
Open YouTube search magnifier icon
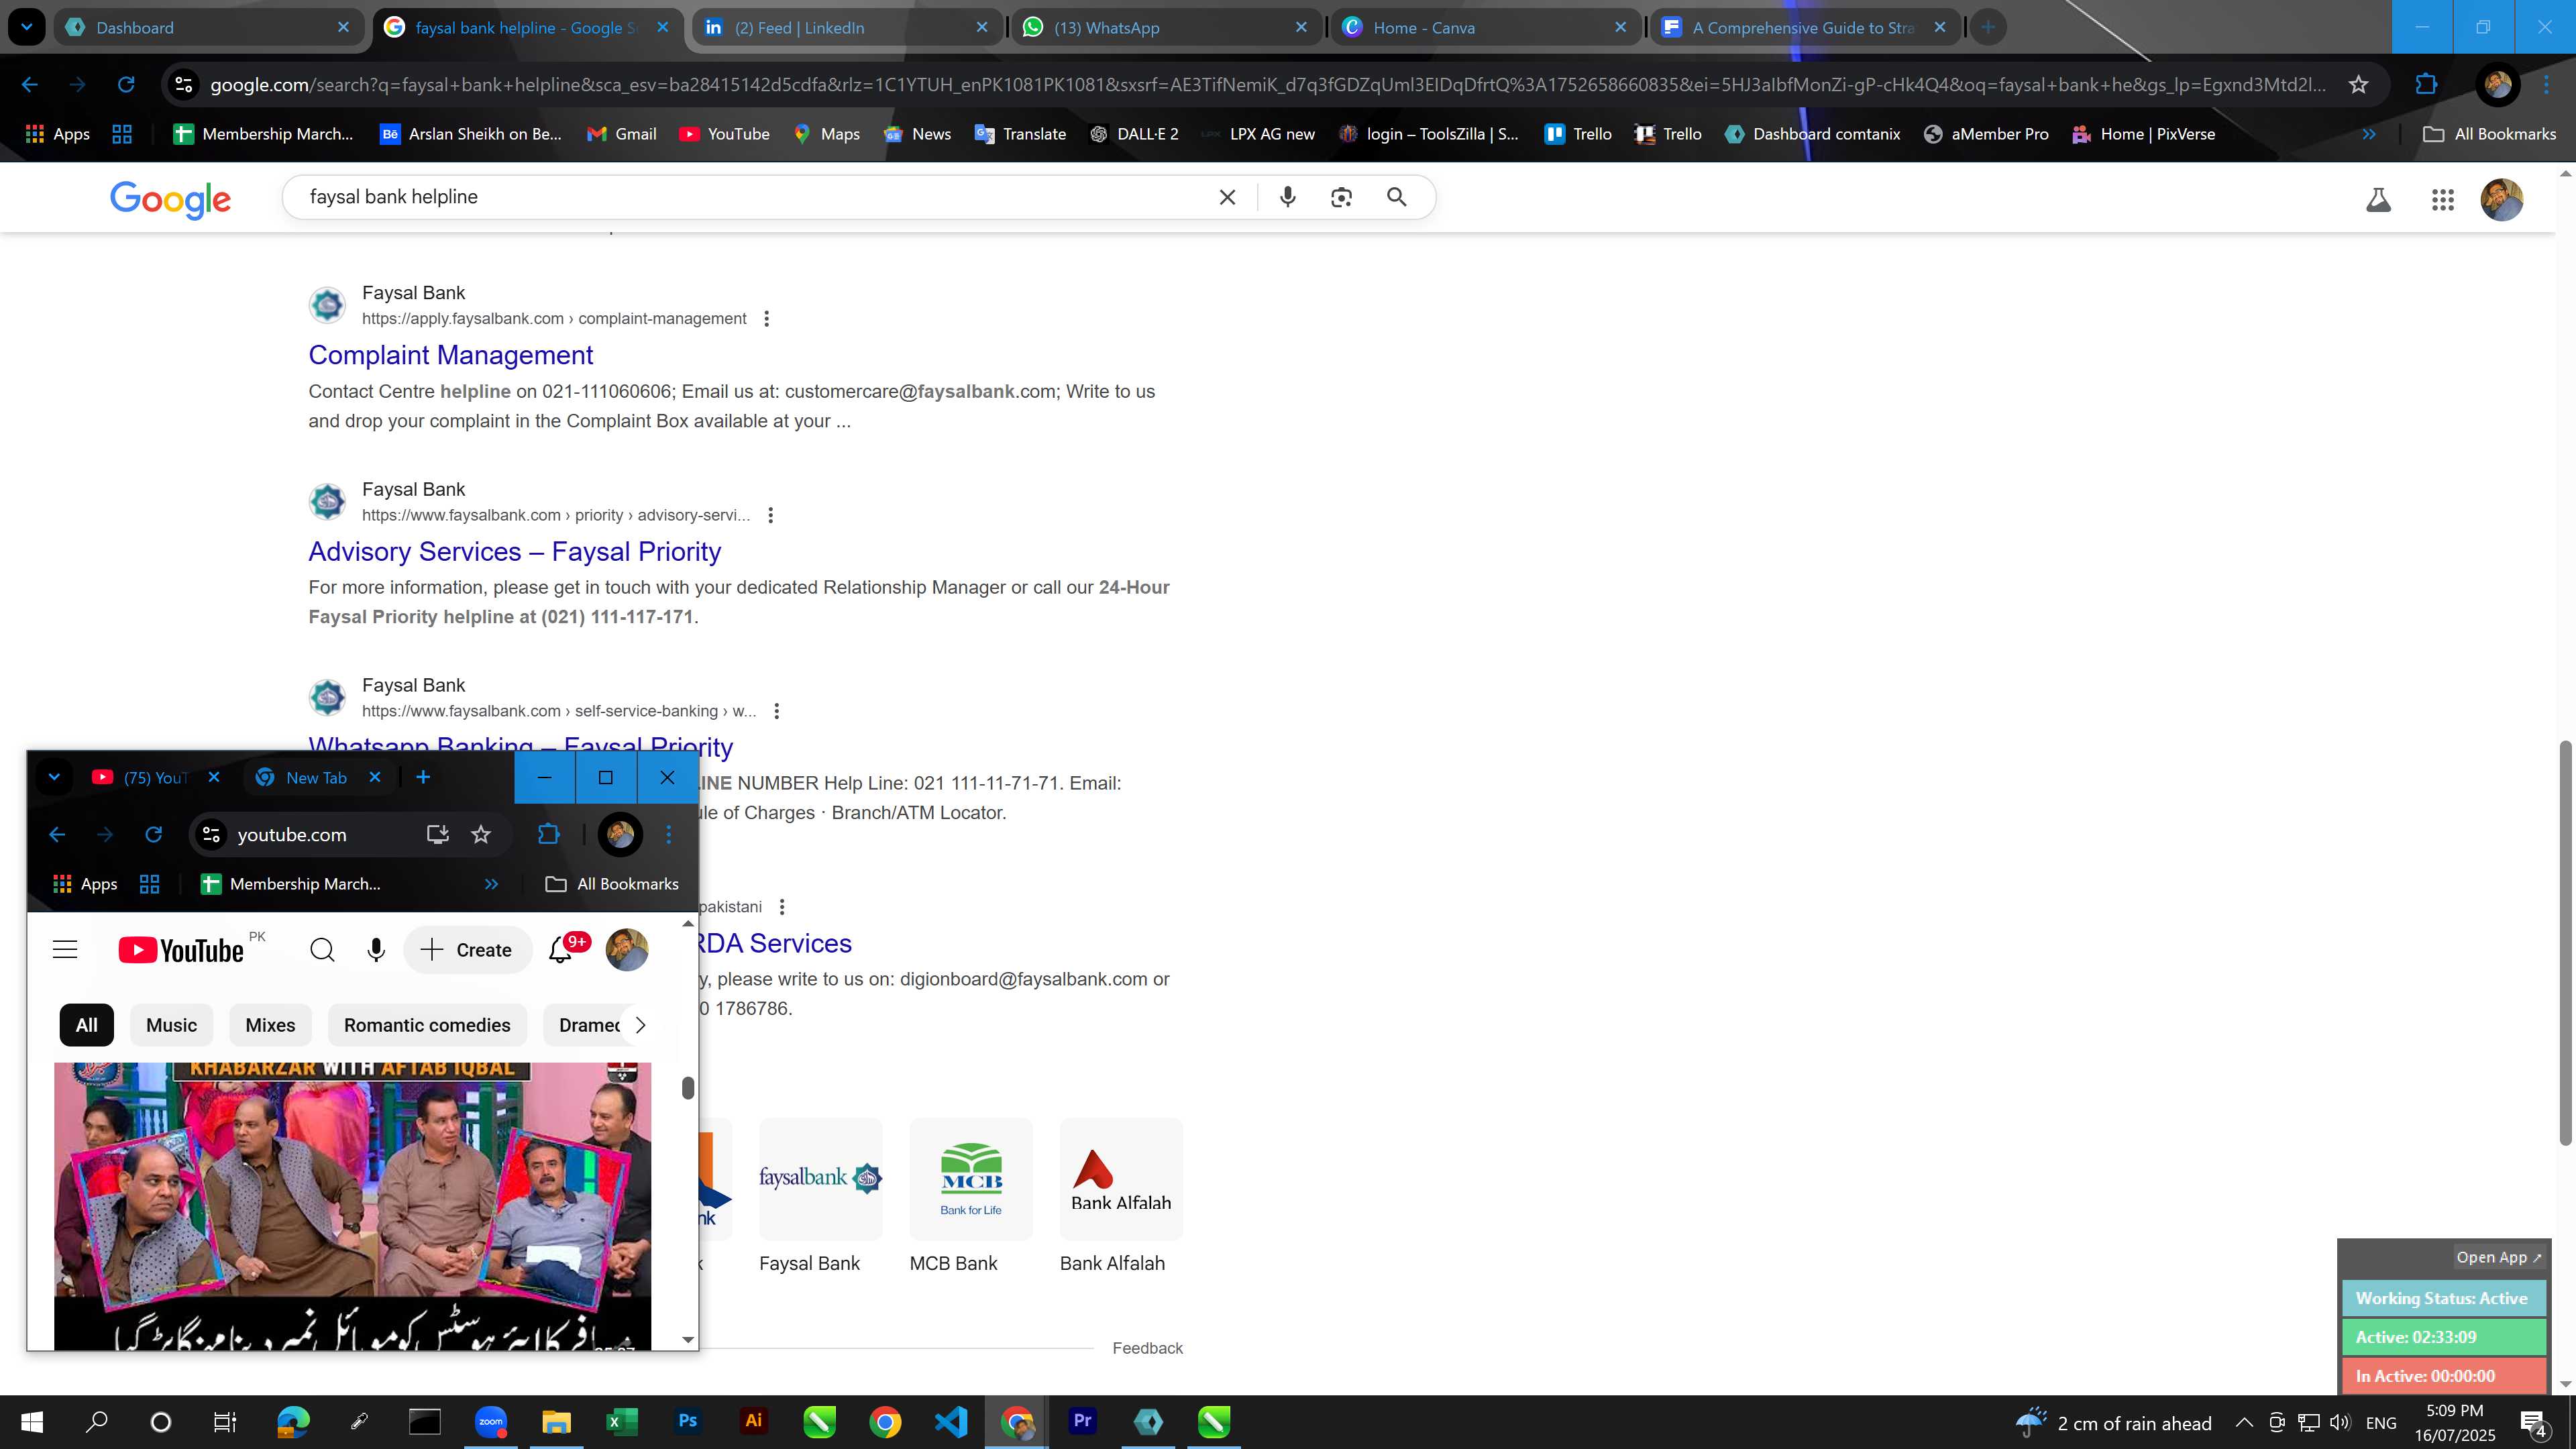322,950
